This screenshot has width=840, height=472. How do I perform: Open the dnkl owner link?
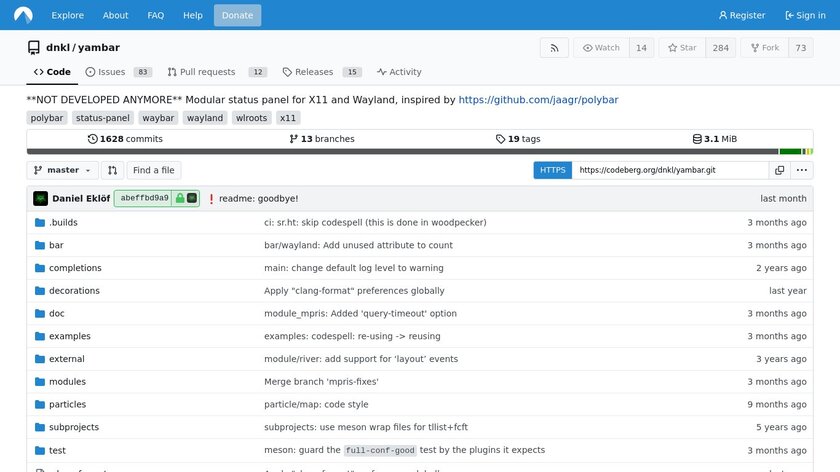coord(58,48)
